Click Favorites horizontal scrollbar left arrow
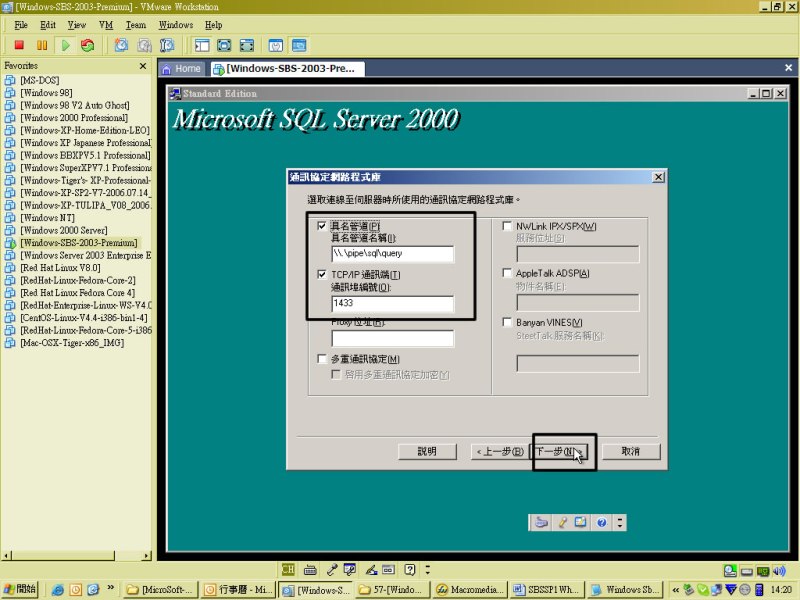The height and width of the screenshot is (600, 800). (x=7, y=556)
